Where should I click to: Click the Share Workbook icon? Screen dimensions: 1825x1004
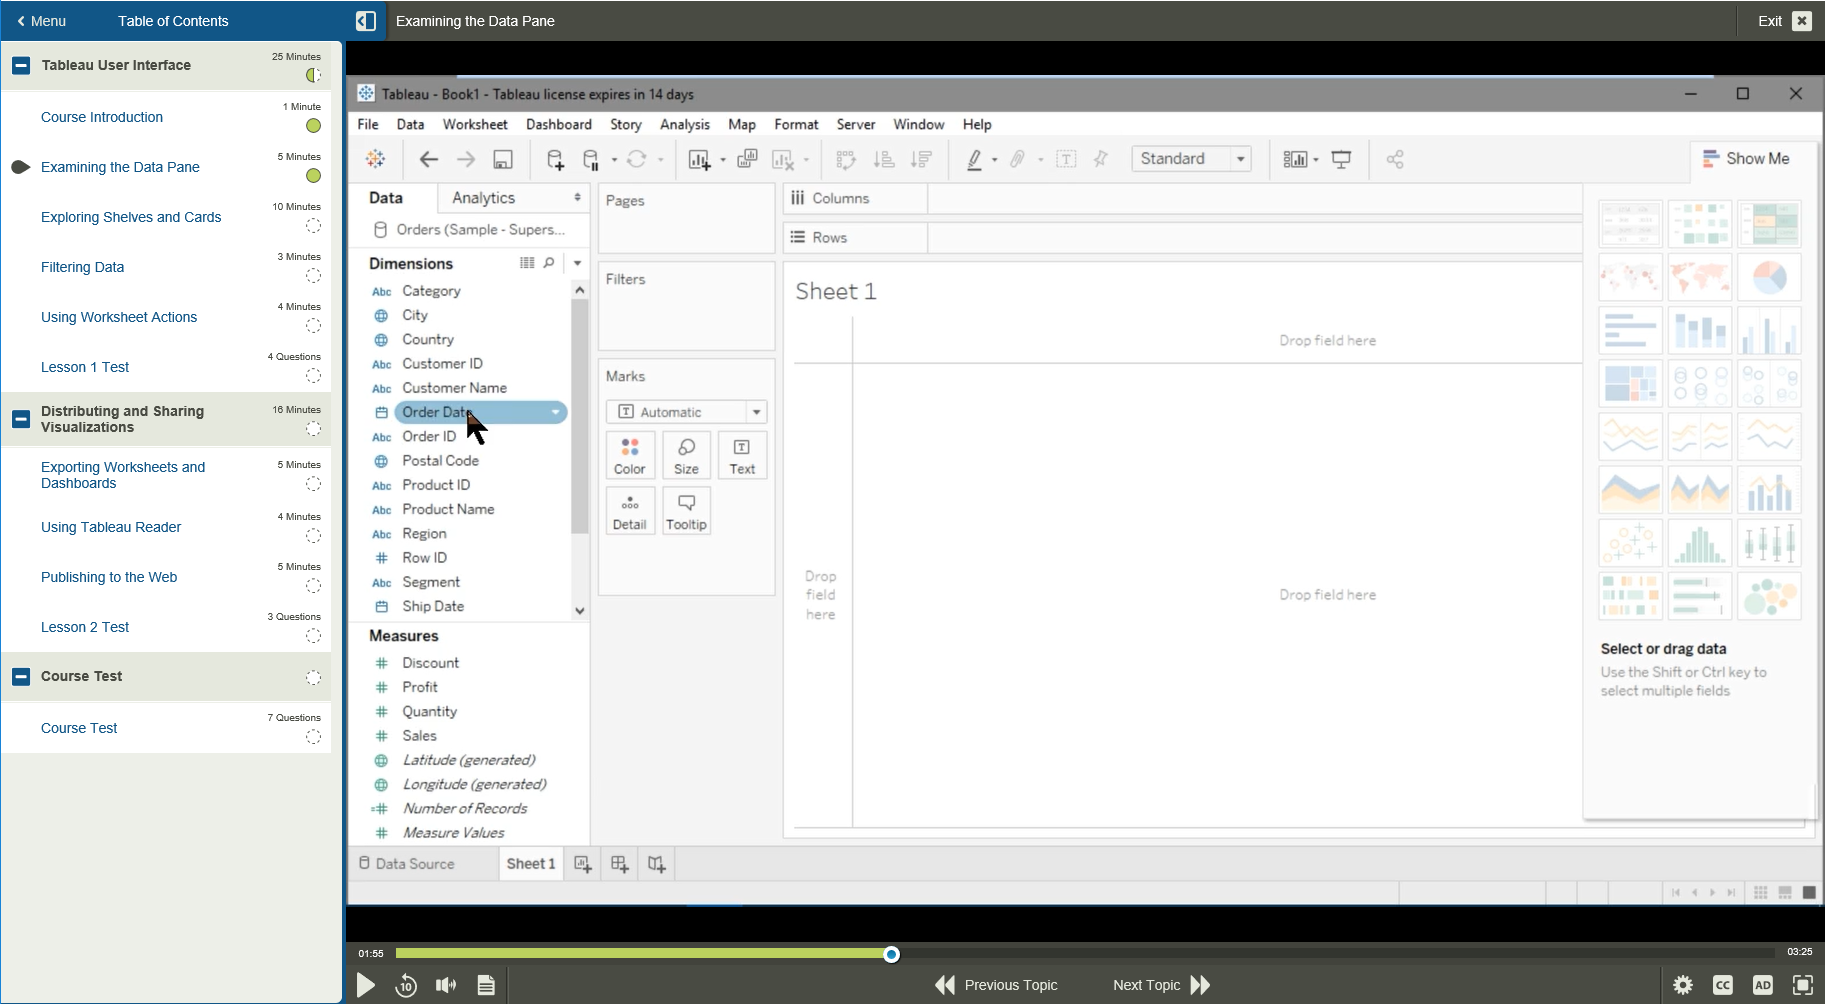coord(1395,158)
